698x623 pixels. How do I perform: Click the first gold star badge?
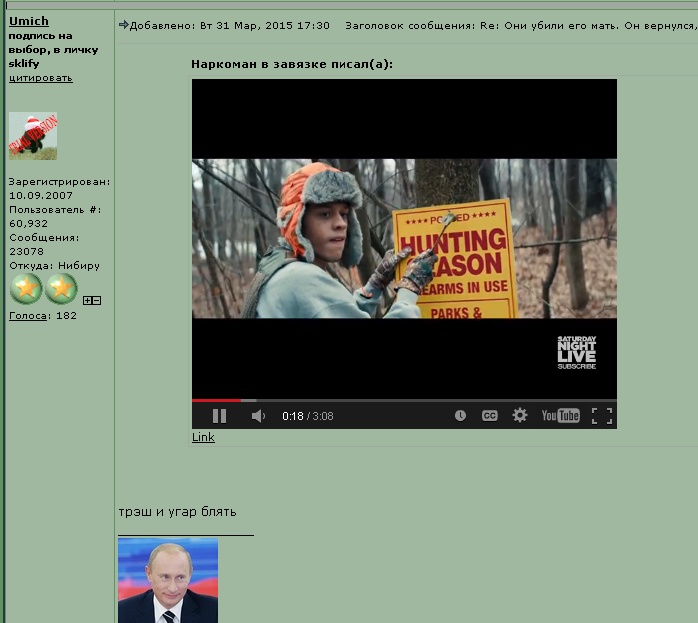click(x=26, y=288)
